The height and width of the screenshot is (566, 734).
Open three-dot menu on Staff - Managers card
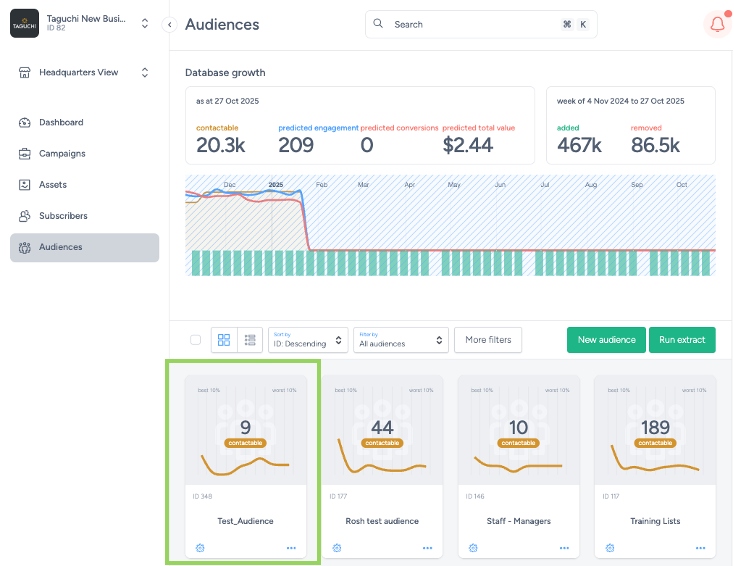coord(565,548)
